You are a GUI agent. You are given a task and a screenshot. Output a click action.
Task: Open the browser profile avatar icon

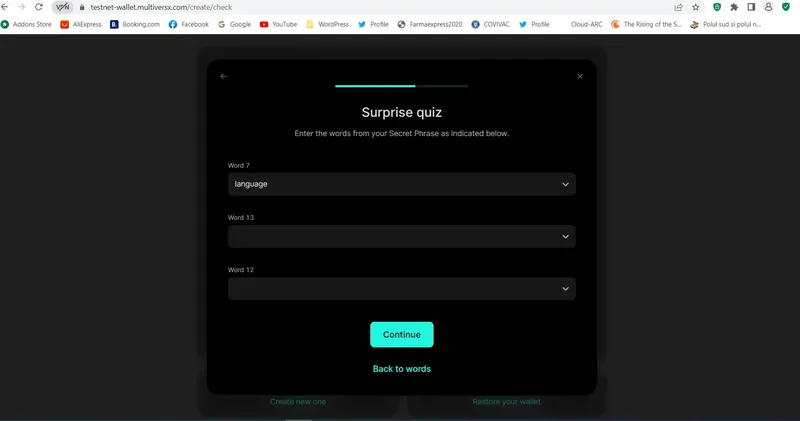(768, 7)
